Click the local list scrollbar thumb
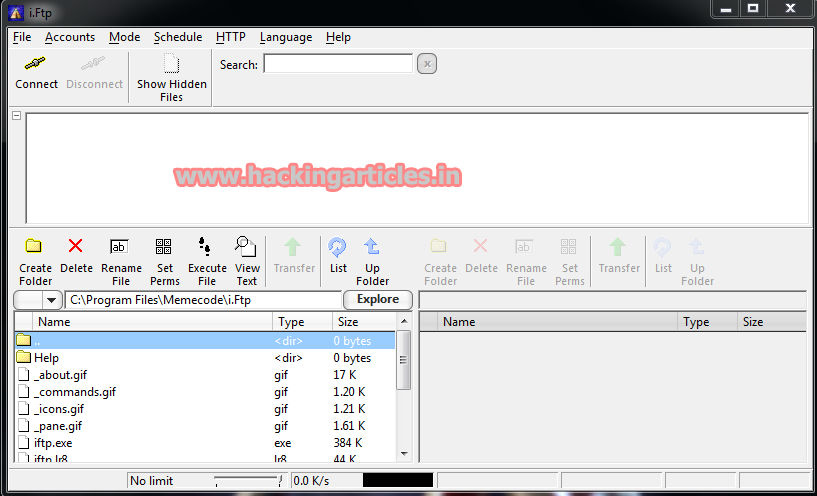The height and width of the screenshot is (496, 817). pos(404,359)
